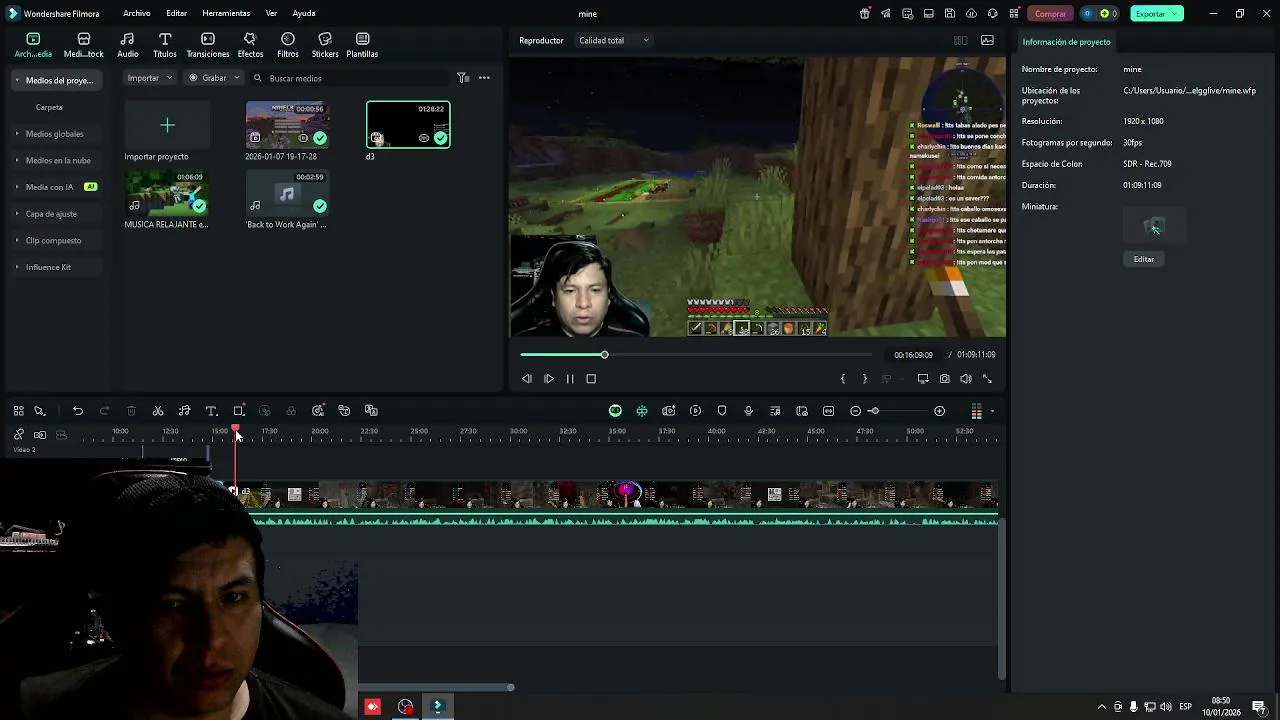Open the Calidad total quality dropdown
The width and height of the screenshot is (1280, 720).
(614, 41)
